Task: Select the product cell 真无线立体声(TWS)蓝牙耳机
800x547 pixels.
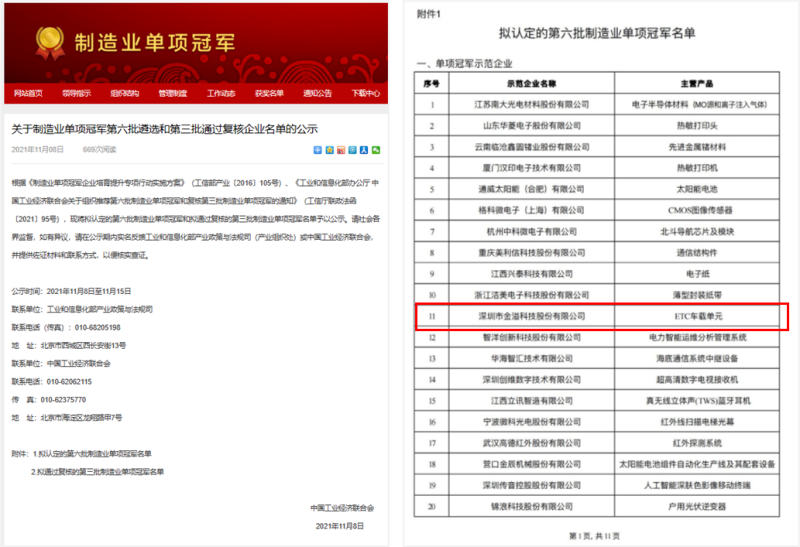Action: pos(698,401)
